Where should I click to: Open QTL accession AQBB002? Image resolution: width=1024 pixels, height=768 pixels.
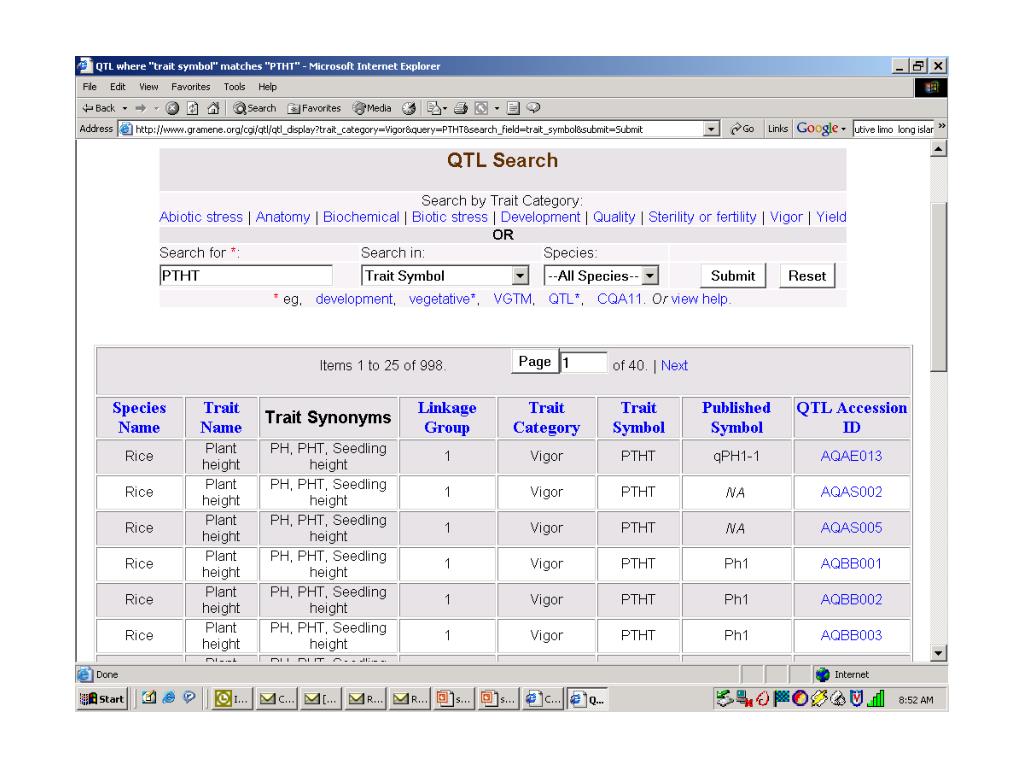tap(852, 600)
